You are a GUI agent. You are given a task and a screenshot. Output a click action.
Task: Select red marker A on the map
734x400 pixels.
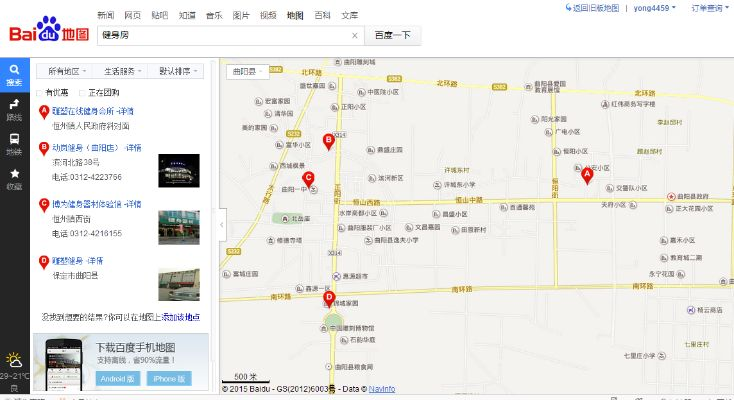(587, 176)
